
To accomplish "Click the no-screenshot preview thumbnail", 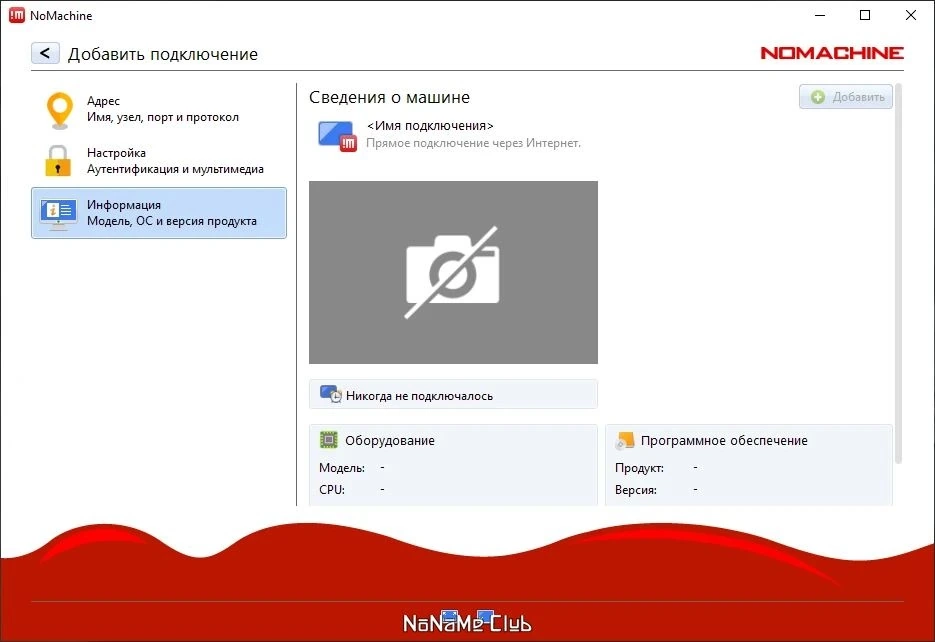I will click(453, 272).
